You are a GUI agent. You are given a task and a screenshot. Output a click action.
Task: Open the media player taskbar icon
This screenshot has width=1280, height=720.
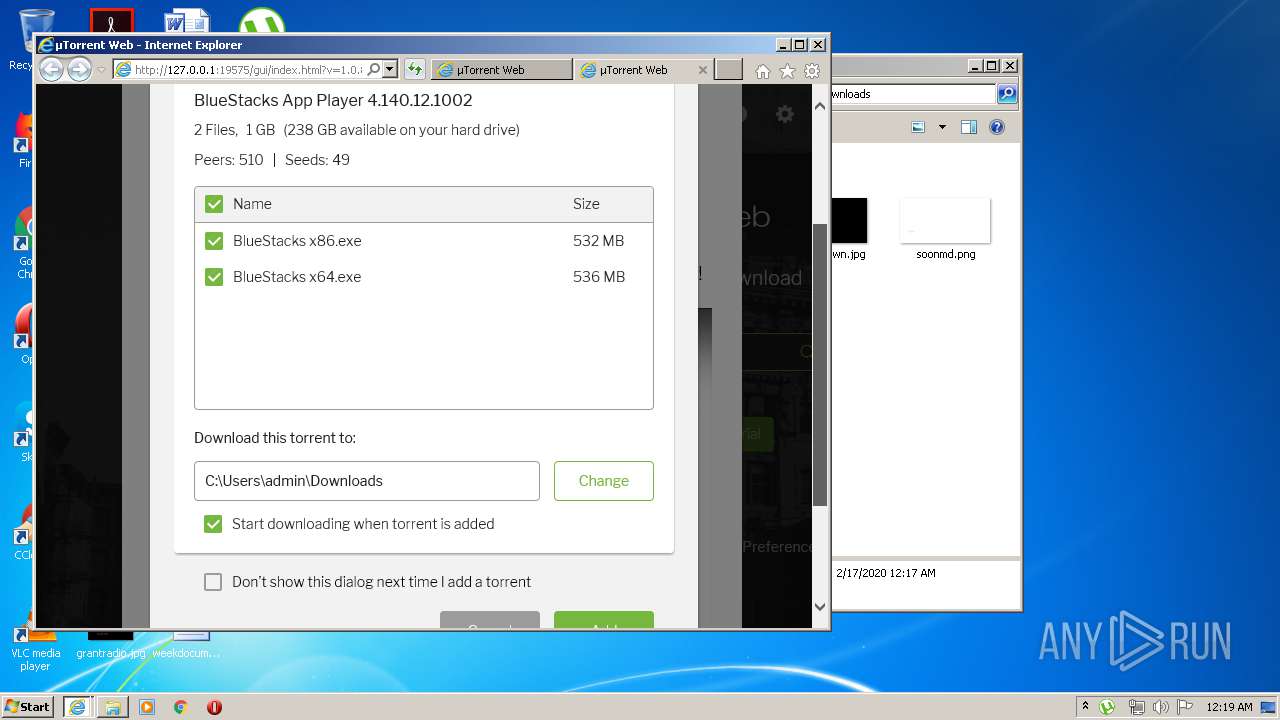(147, 707)
